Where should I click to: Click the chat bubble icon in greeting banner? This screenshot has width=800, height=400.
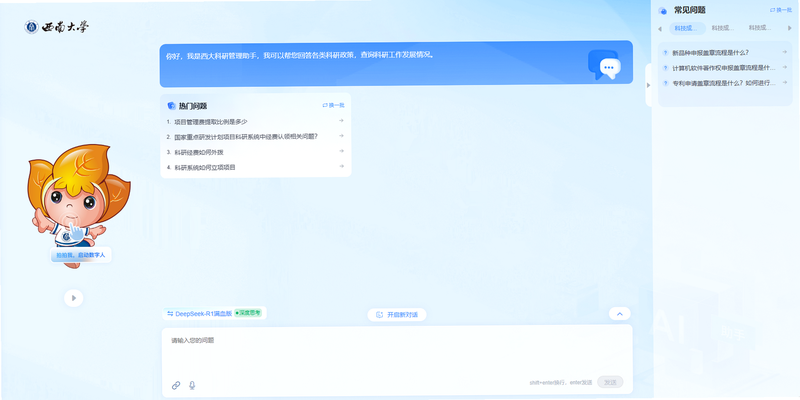(x=605, y=65)
